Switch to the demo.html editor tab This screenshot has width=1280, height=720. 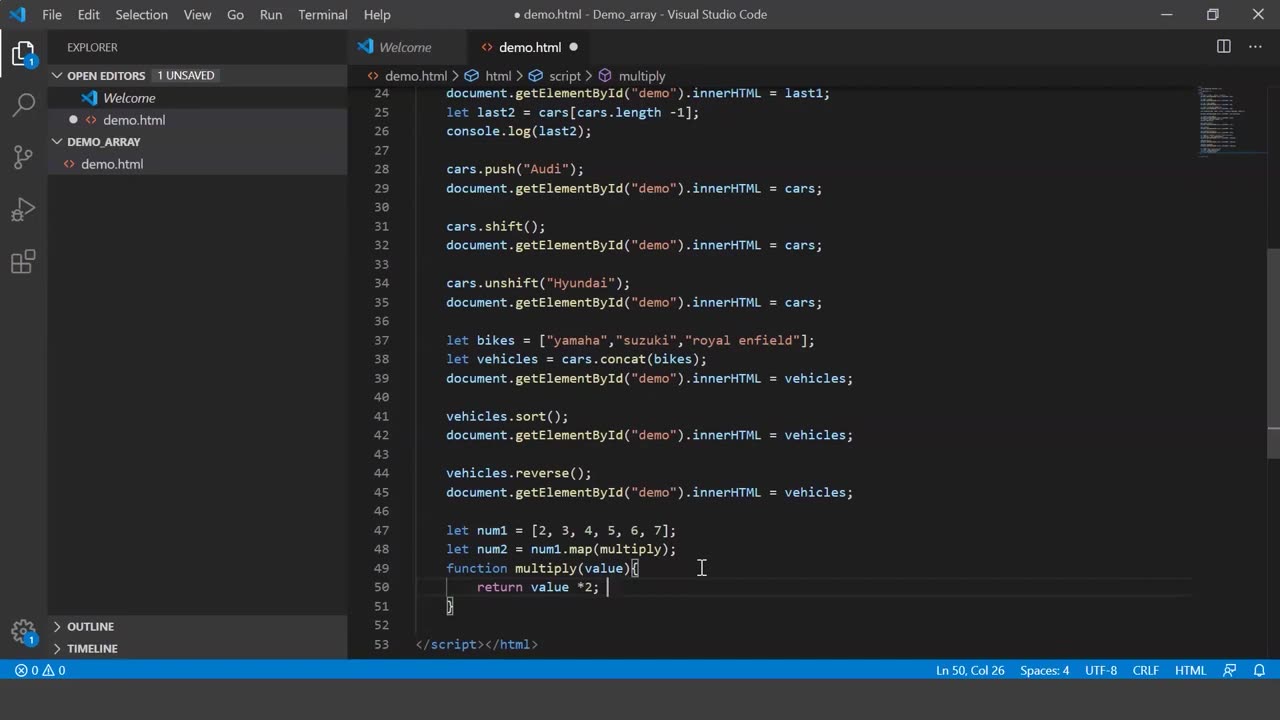point(529,47)
